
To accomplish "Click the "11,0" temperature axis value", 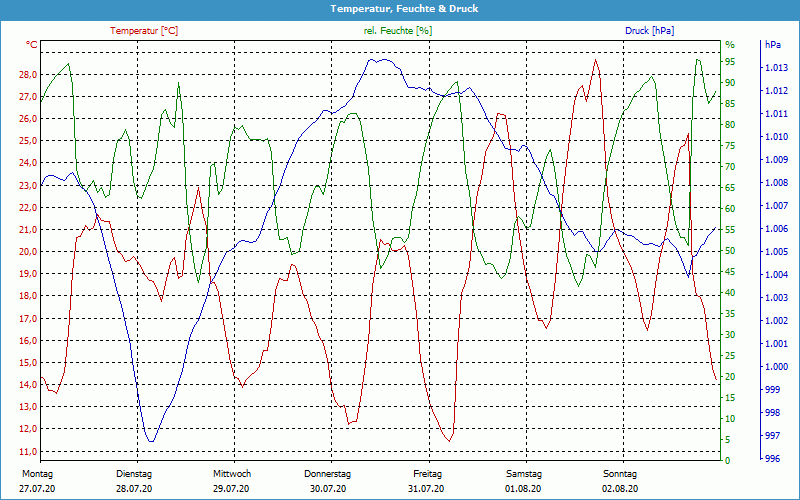I will point(28,452).
